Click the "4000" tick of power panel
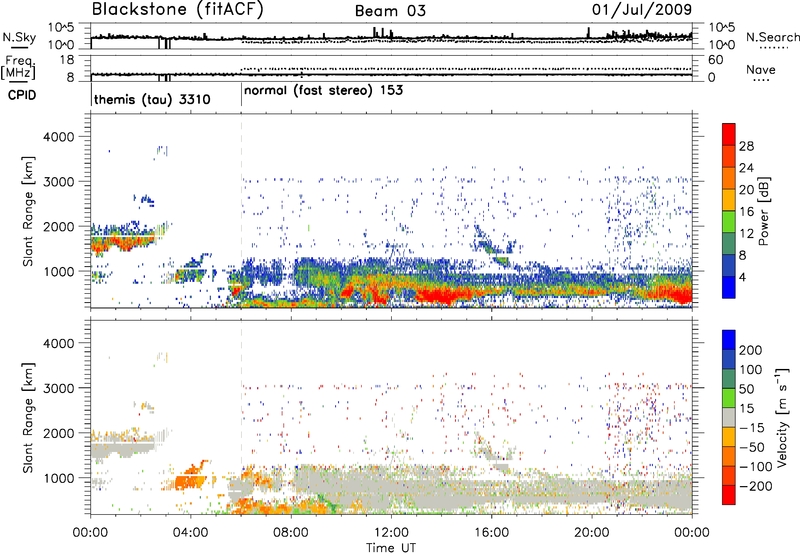This screenshot has width=800, height=554. pos(58,137)
